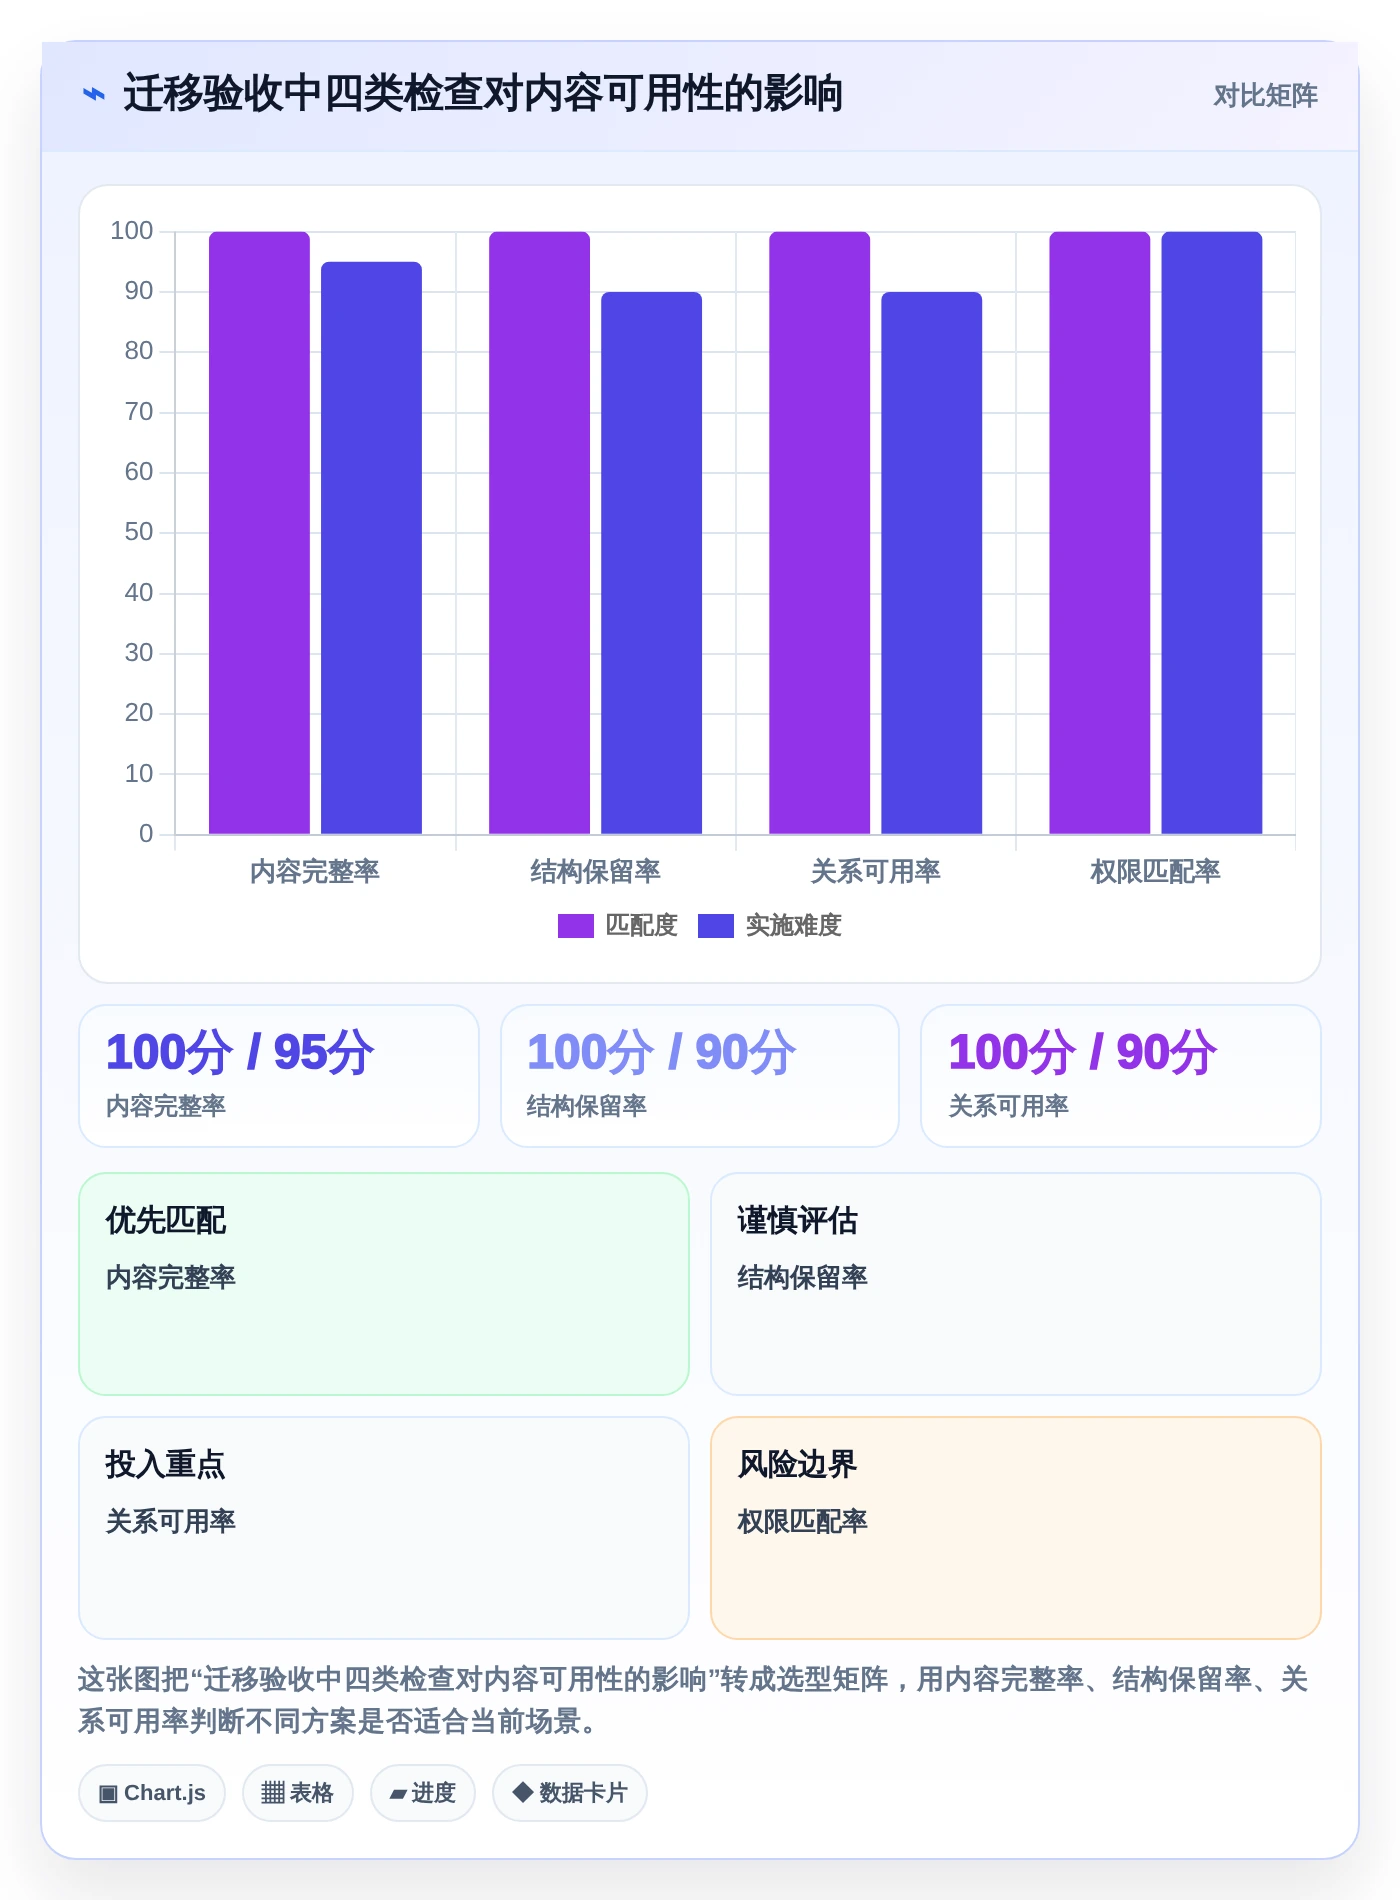Click the grid icon in 表格 chip
The image size is (1400, 1900).
point(273,1793)
